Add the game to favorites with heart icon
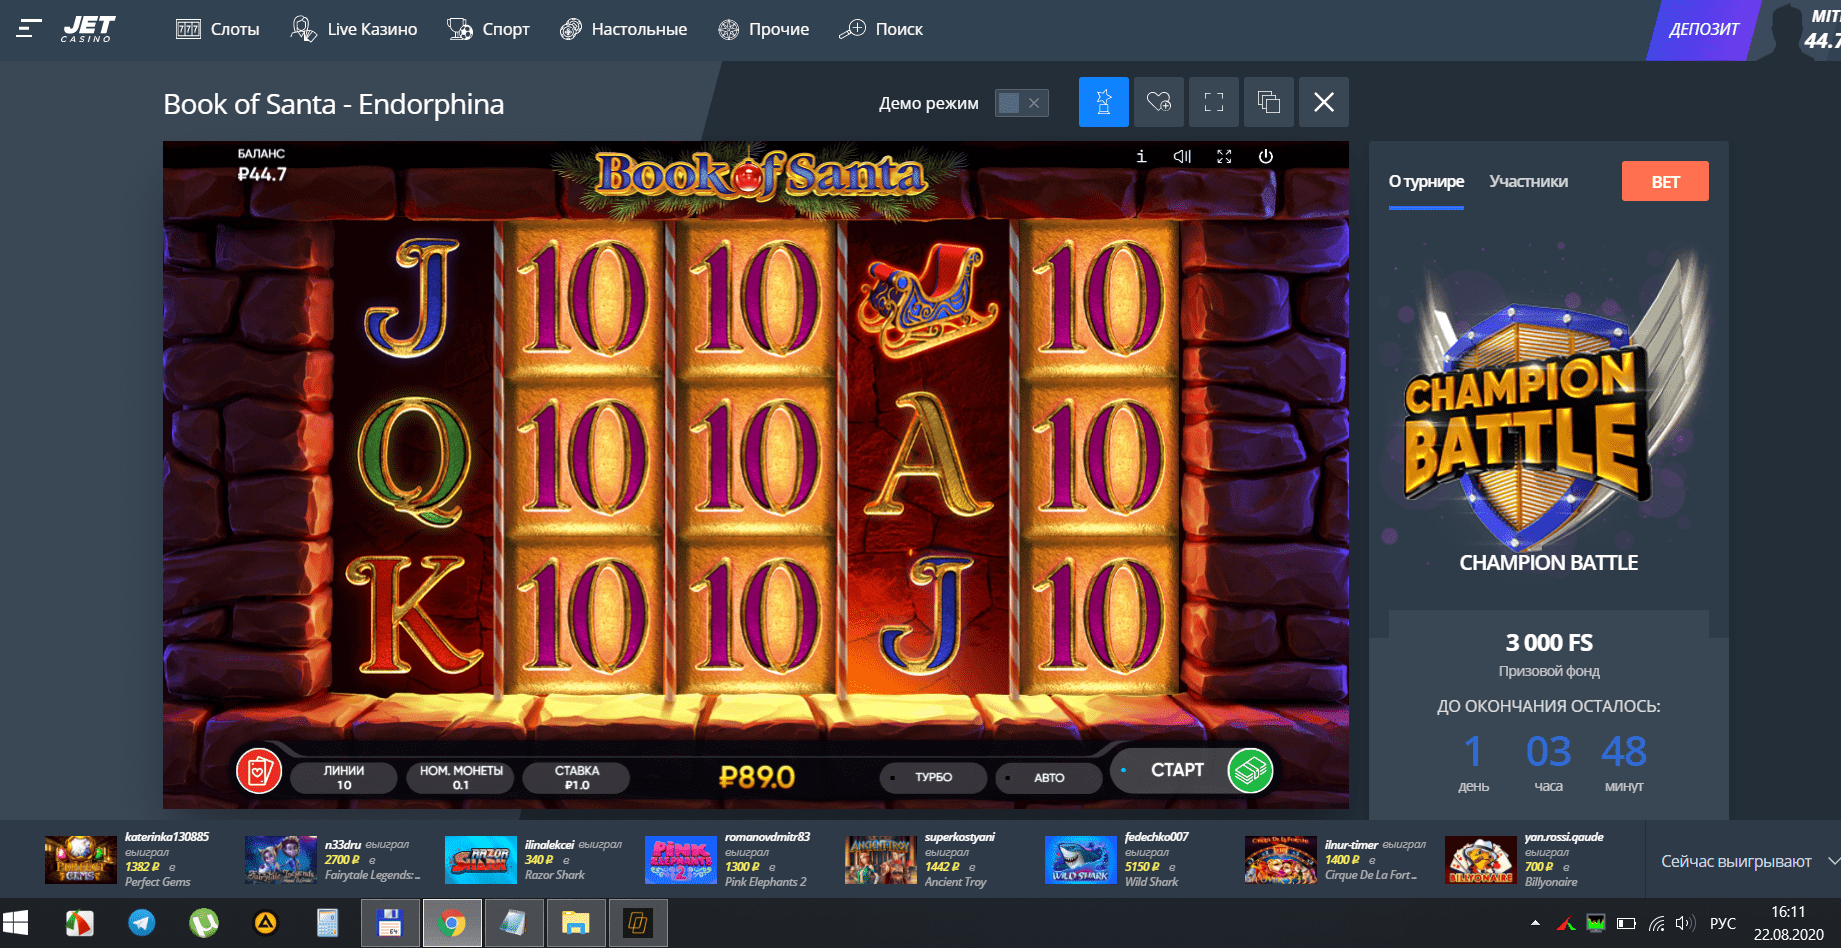 [x=1159, y=102]
